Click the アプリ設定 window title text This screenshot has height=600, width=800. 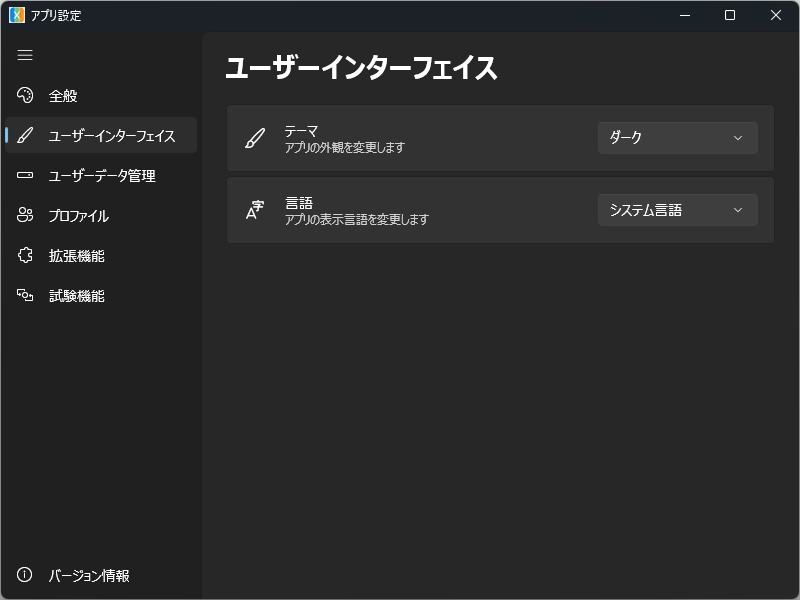tap(56, 15)
